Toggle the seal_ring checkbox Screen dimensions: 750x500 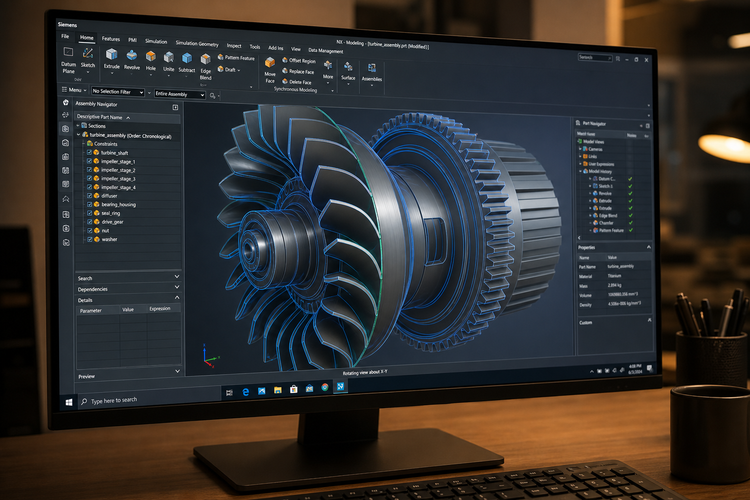(x=89, y=213)
